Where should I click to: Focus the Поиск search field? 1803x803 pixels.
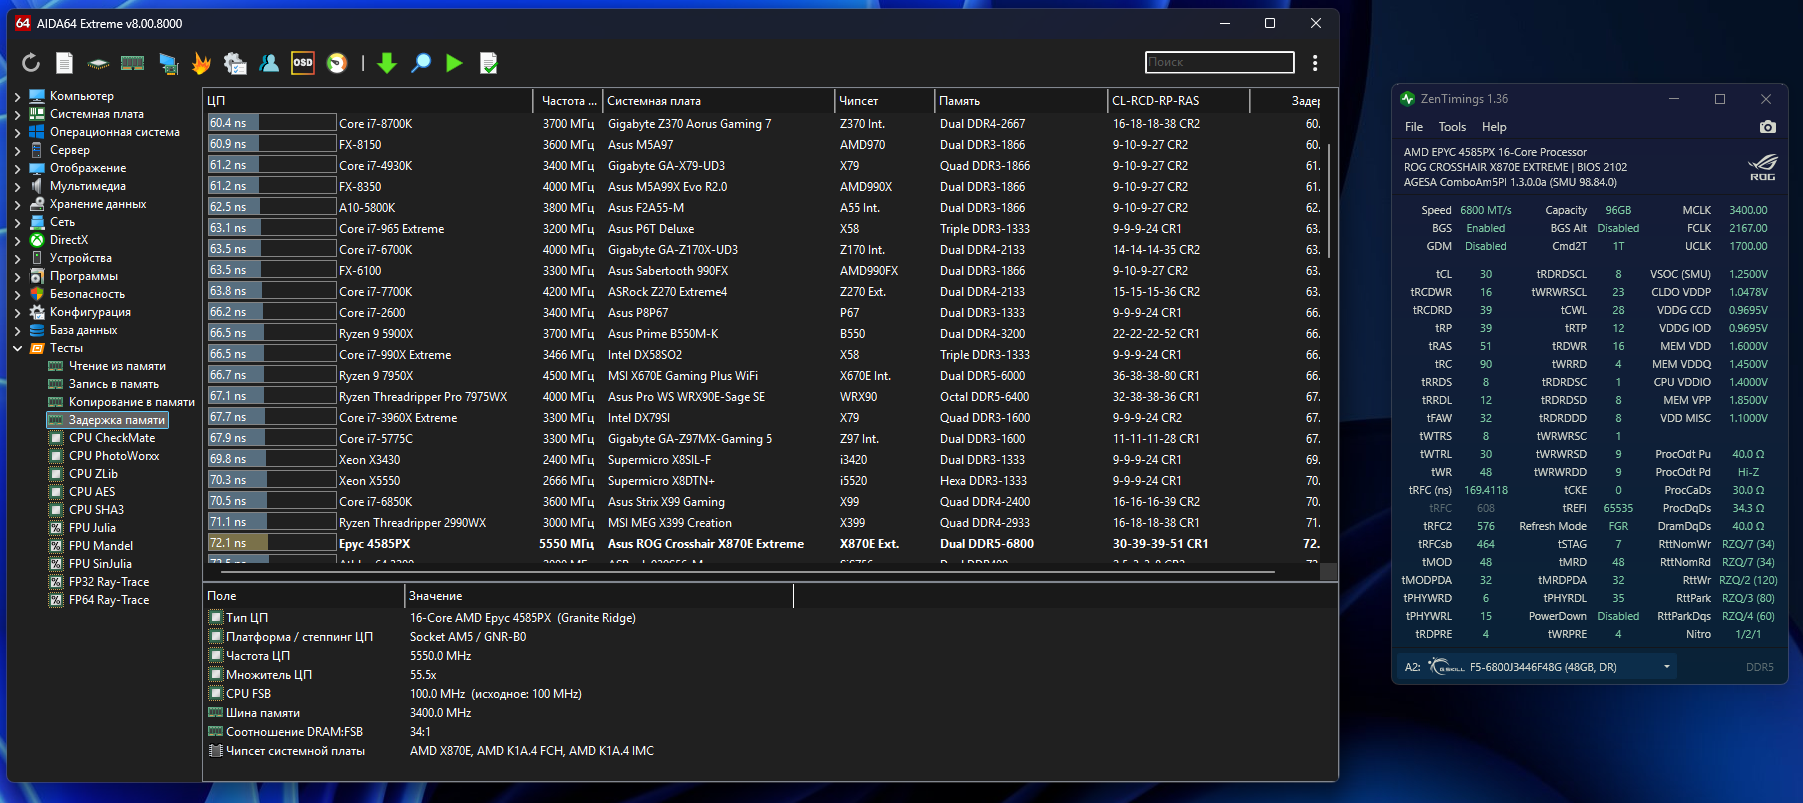click(x=1219, y=63)
